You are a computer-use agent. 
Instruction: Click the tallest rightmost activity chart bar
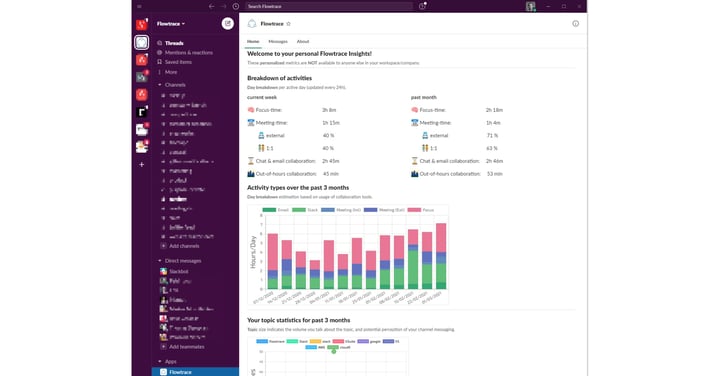click(x=441, y=256)
